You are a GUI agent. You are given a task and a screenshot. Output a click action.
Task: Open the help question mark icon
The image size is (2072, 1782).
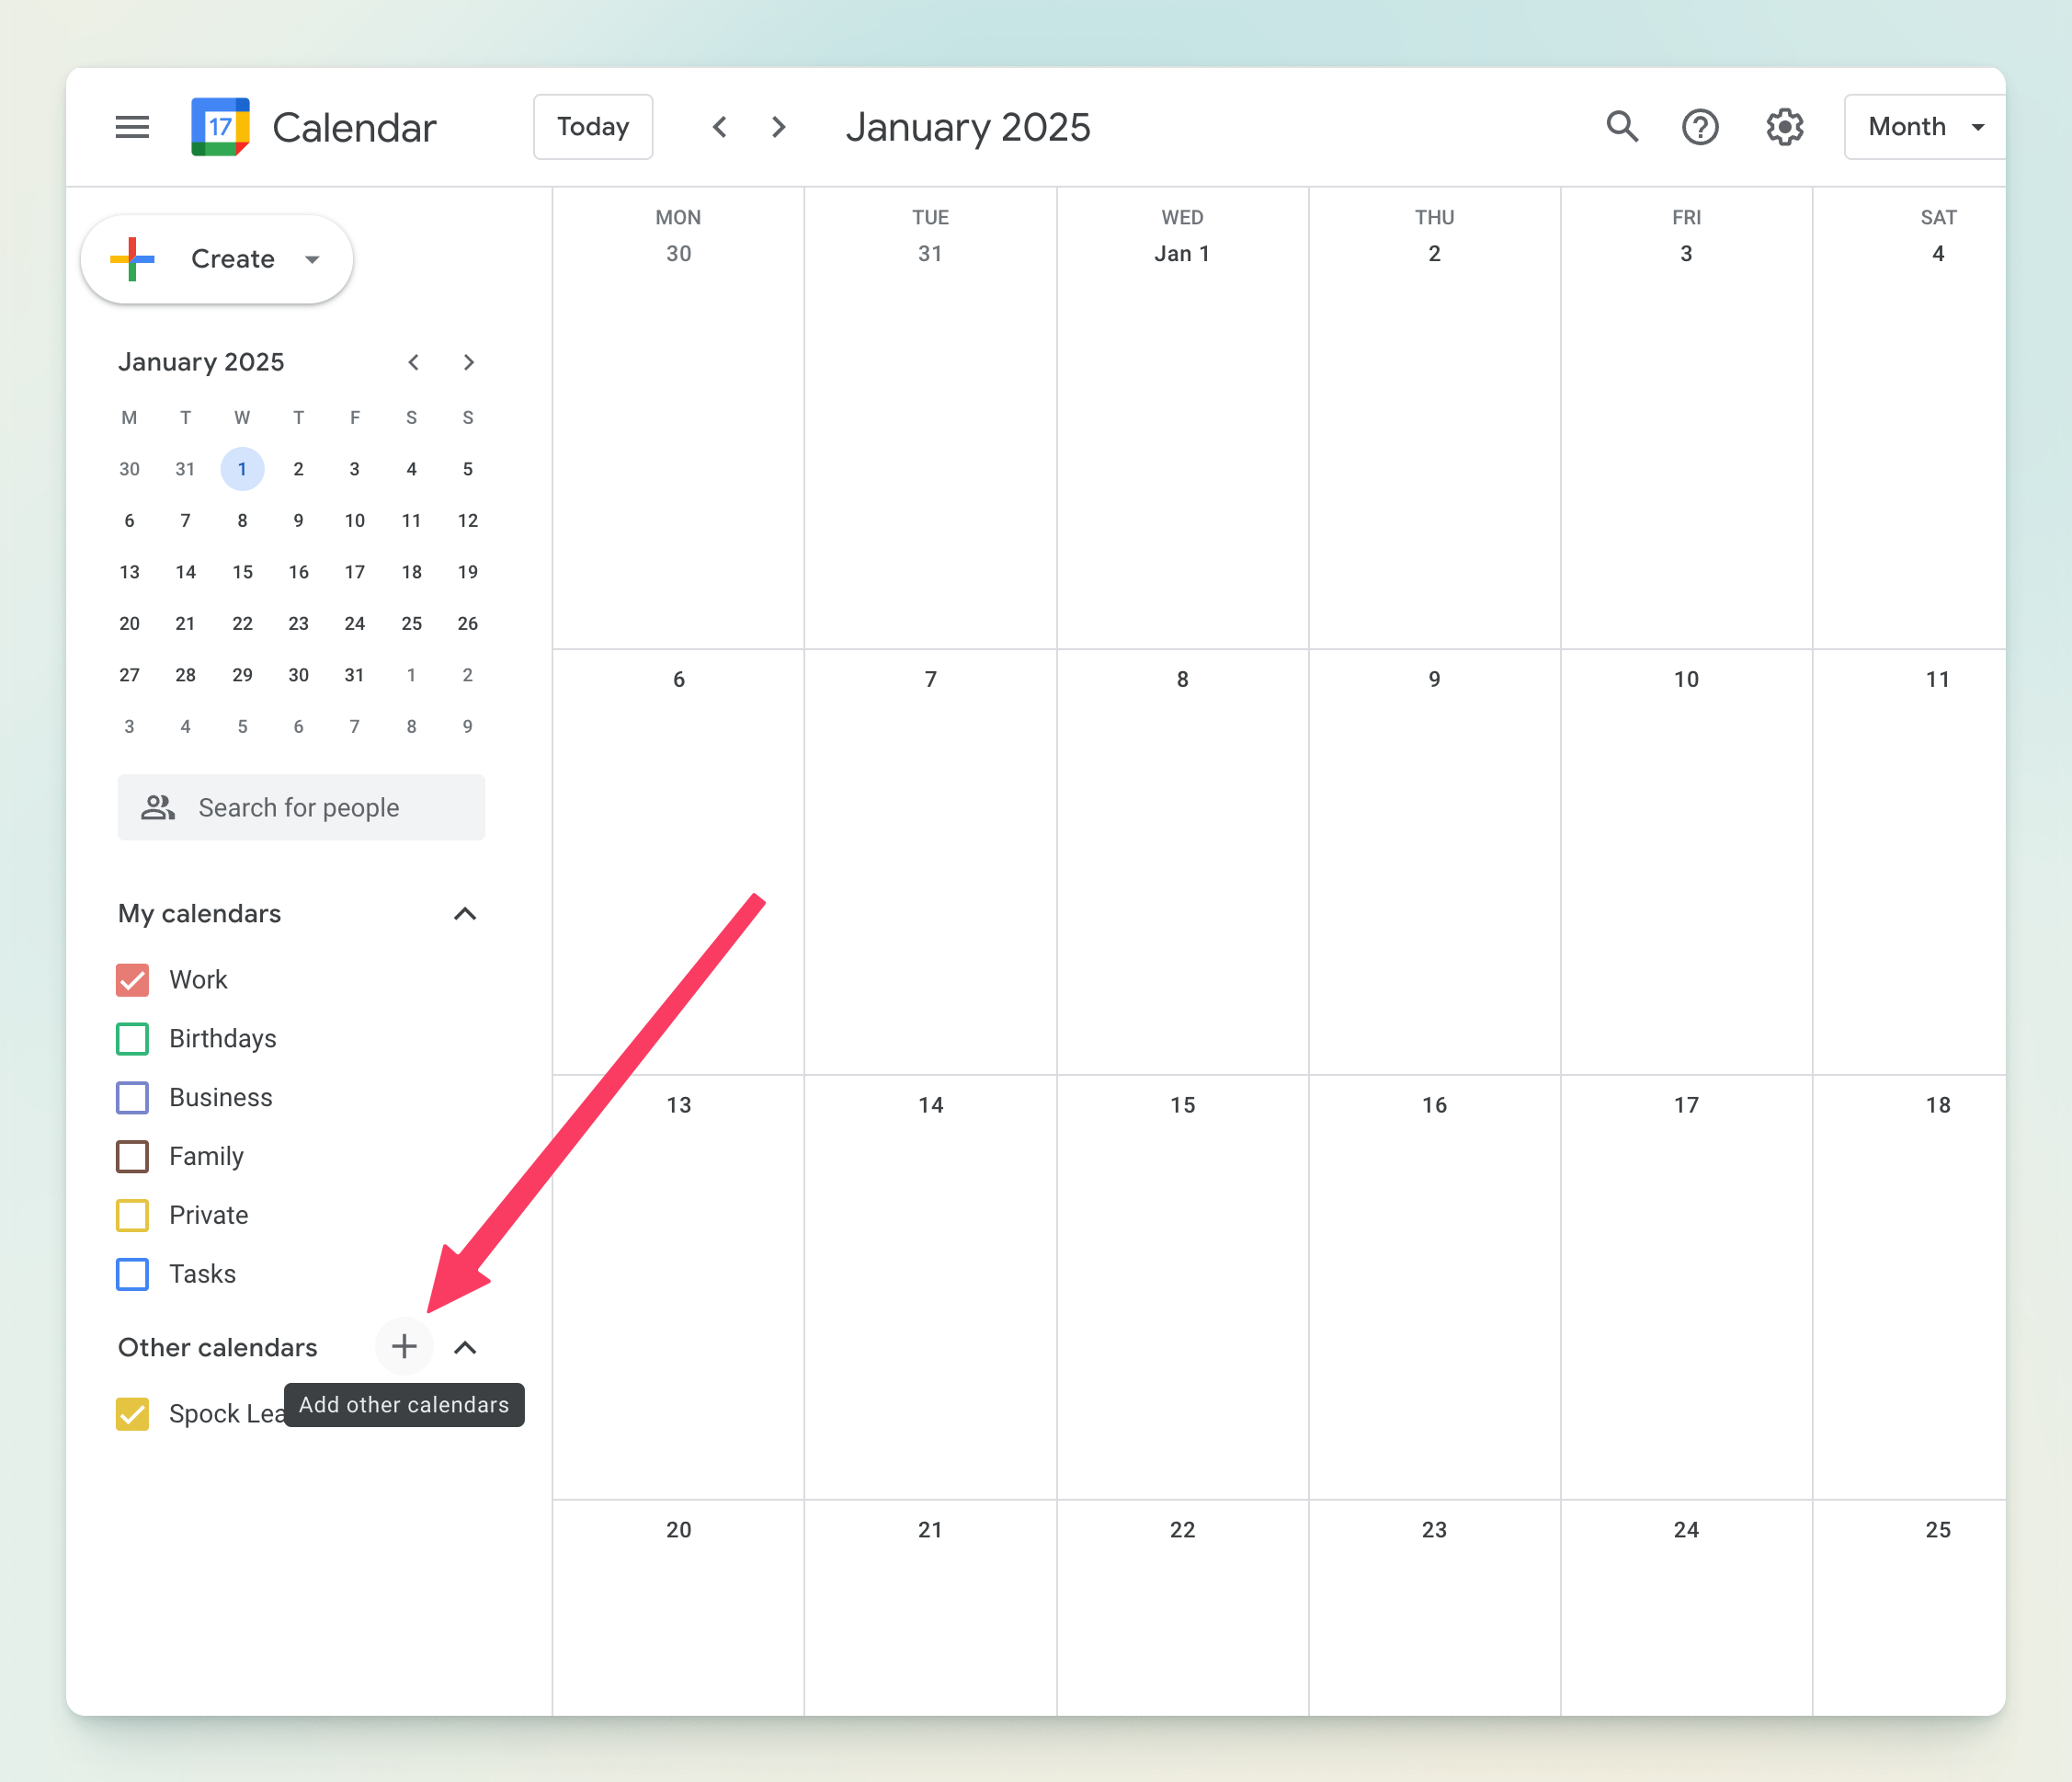pos(1700,127)
